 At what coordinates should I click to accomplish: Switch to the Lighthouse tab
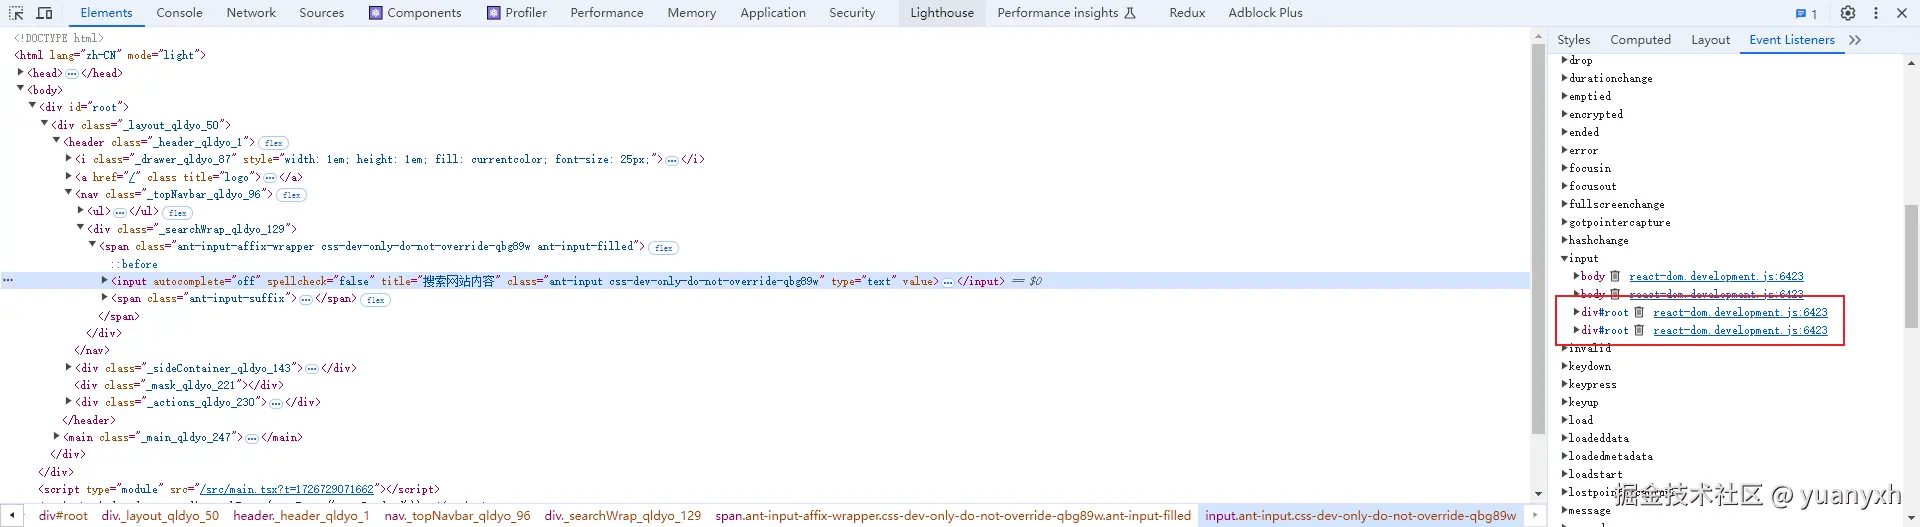[942, 13]
